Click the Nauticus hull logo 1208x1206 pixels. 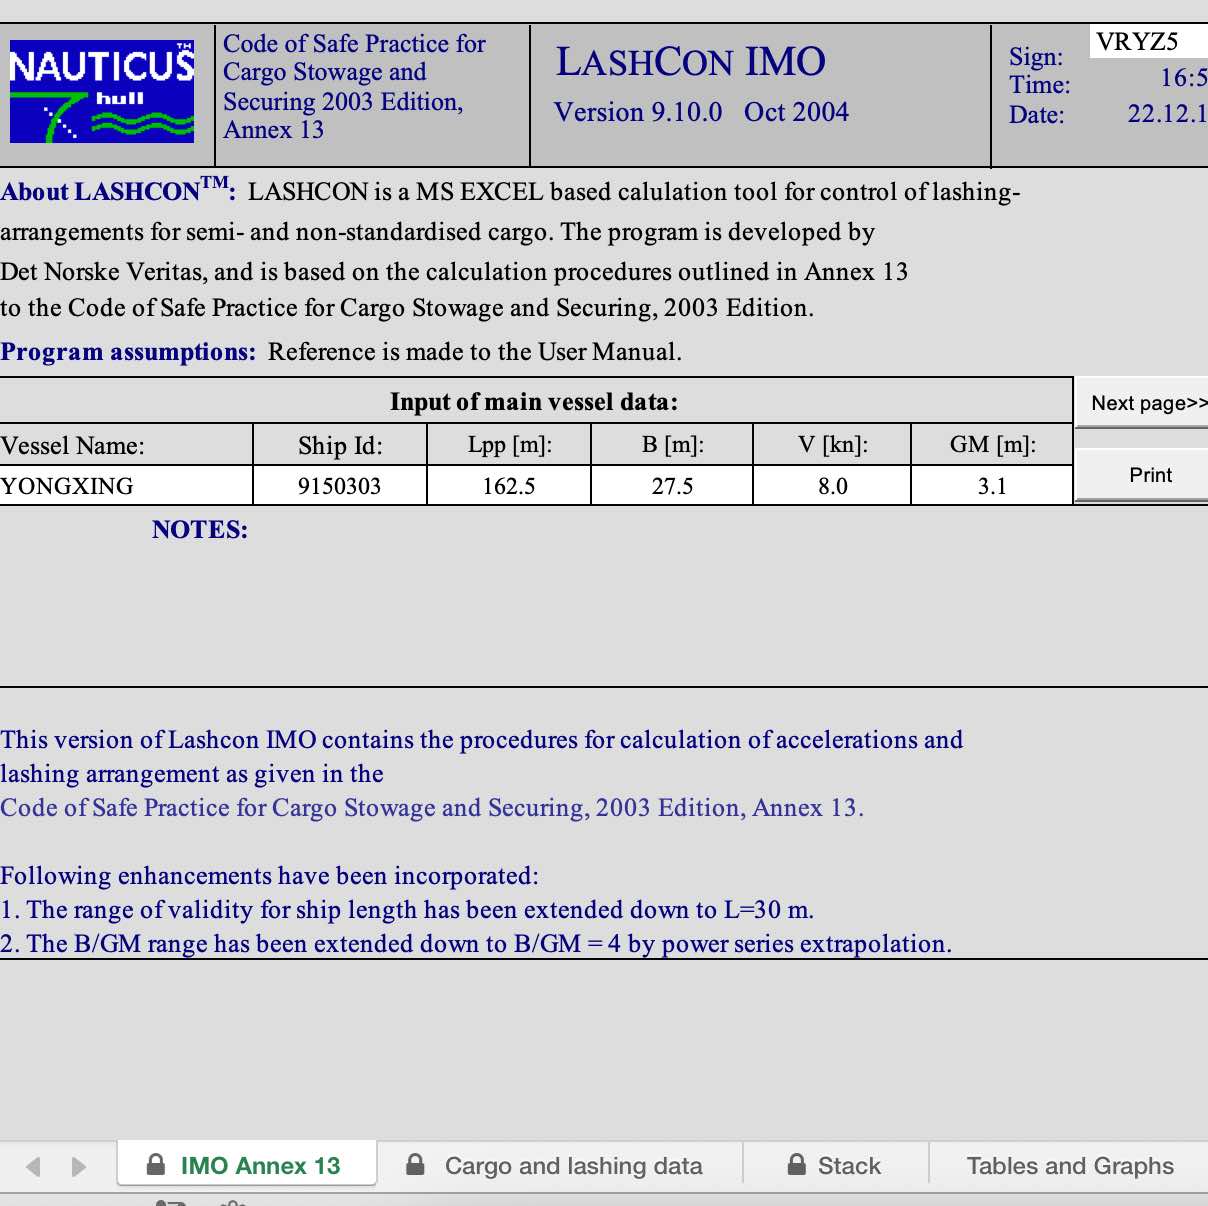(x=102, y=91)
